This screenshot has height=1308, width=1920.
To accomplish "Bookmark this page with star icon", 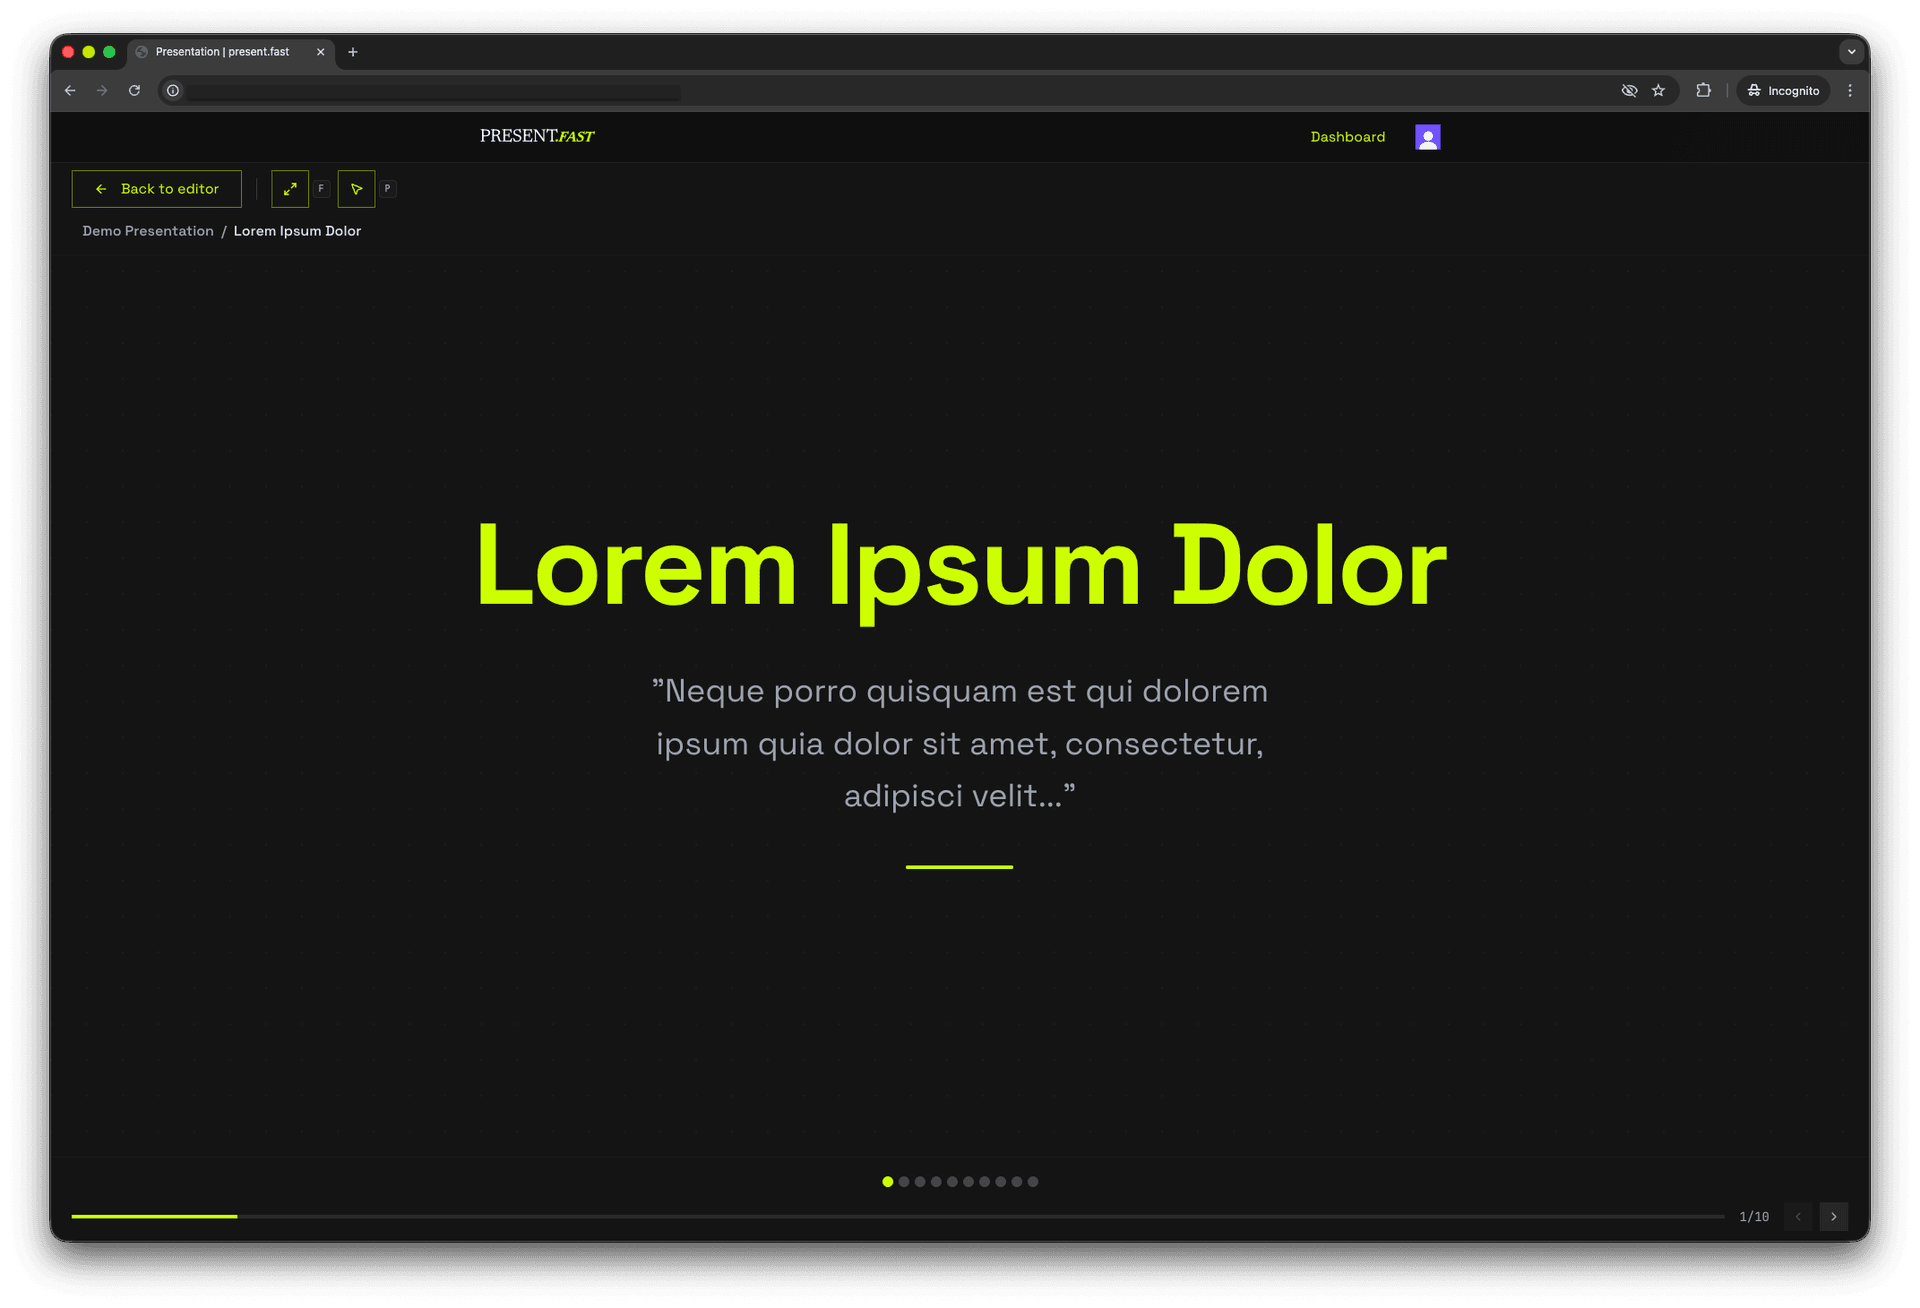I will click(1658, 91).
